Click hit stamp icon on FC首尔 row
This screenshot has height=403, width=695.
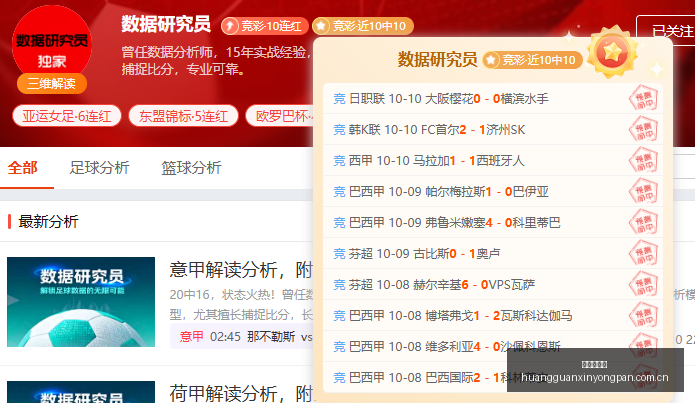(x=643, y=129)
